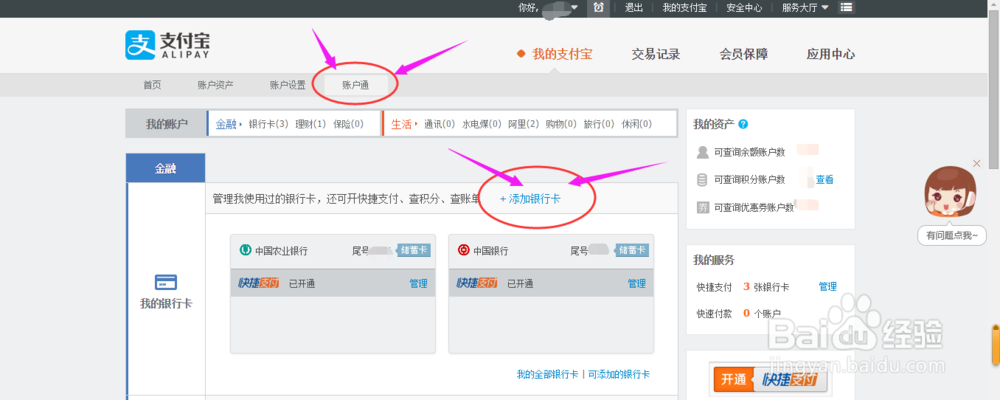The width and height of the screenshot is (1000, 400).
Task: Expand the username dropdown arrow
Action: click(574, 8)
